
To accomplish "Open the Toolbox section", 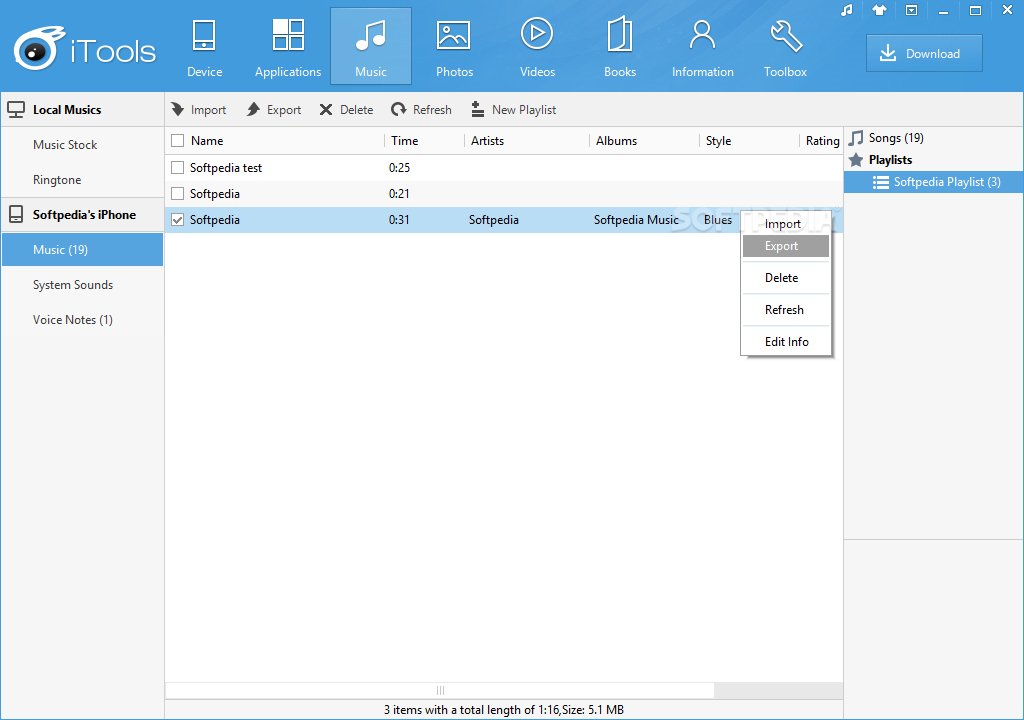I will tap(786, 48).
